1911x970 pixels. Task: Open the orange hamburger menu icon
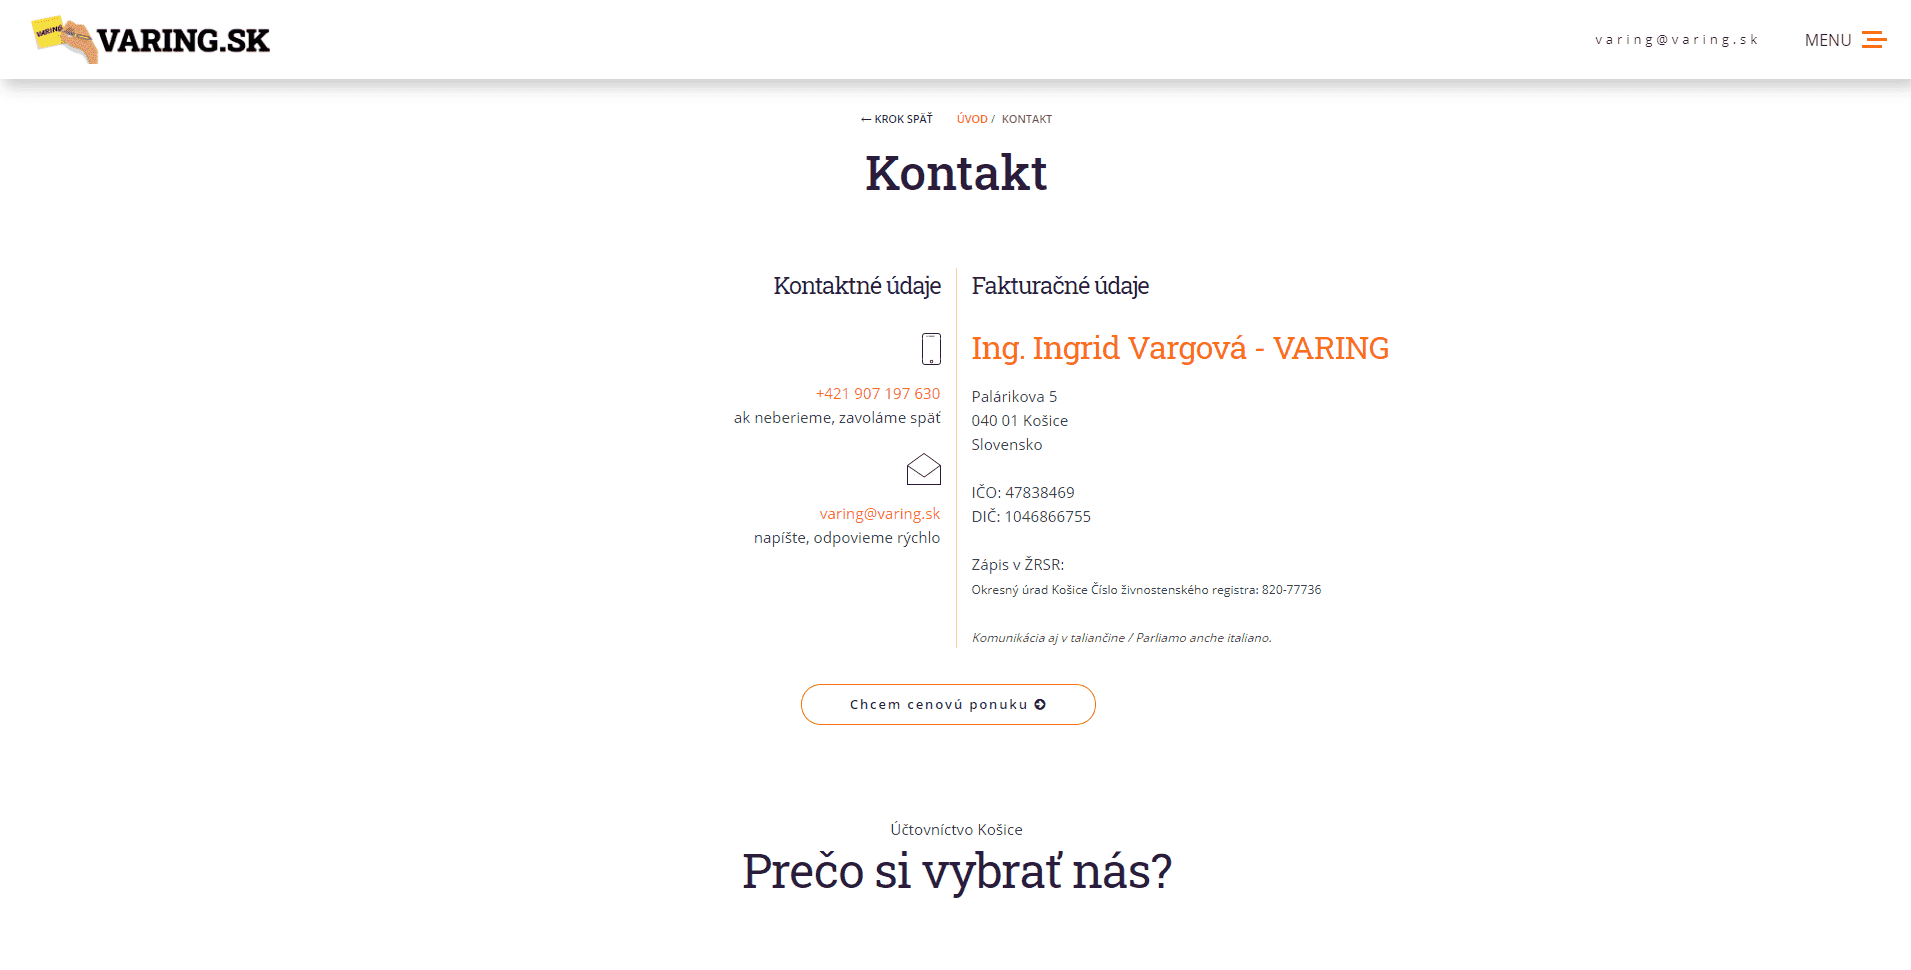tap(1873, 40)
